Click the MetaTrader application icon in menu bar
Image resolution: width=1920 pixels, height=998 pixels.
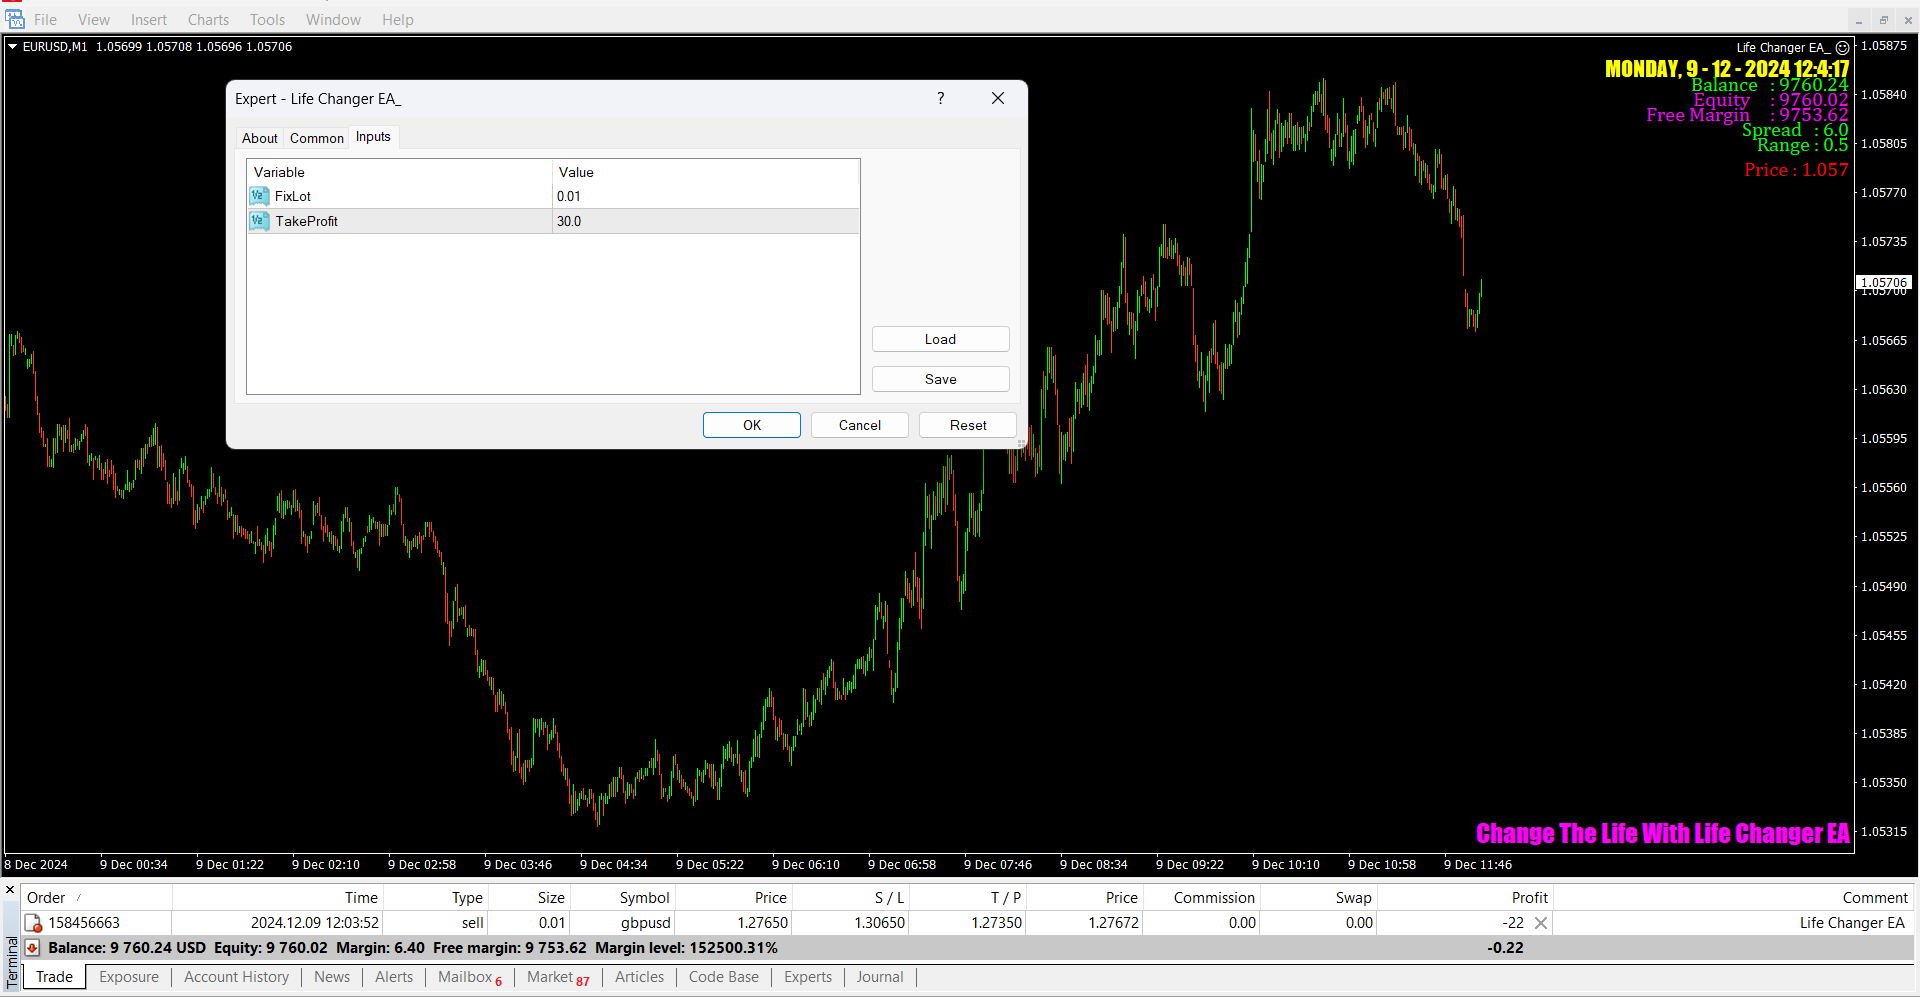pos(15,20)
